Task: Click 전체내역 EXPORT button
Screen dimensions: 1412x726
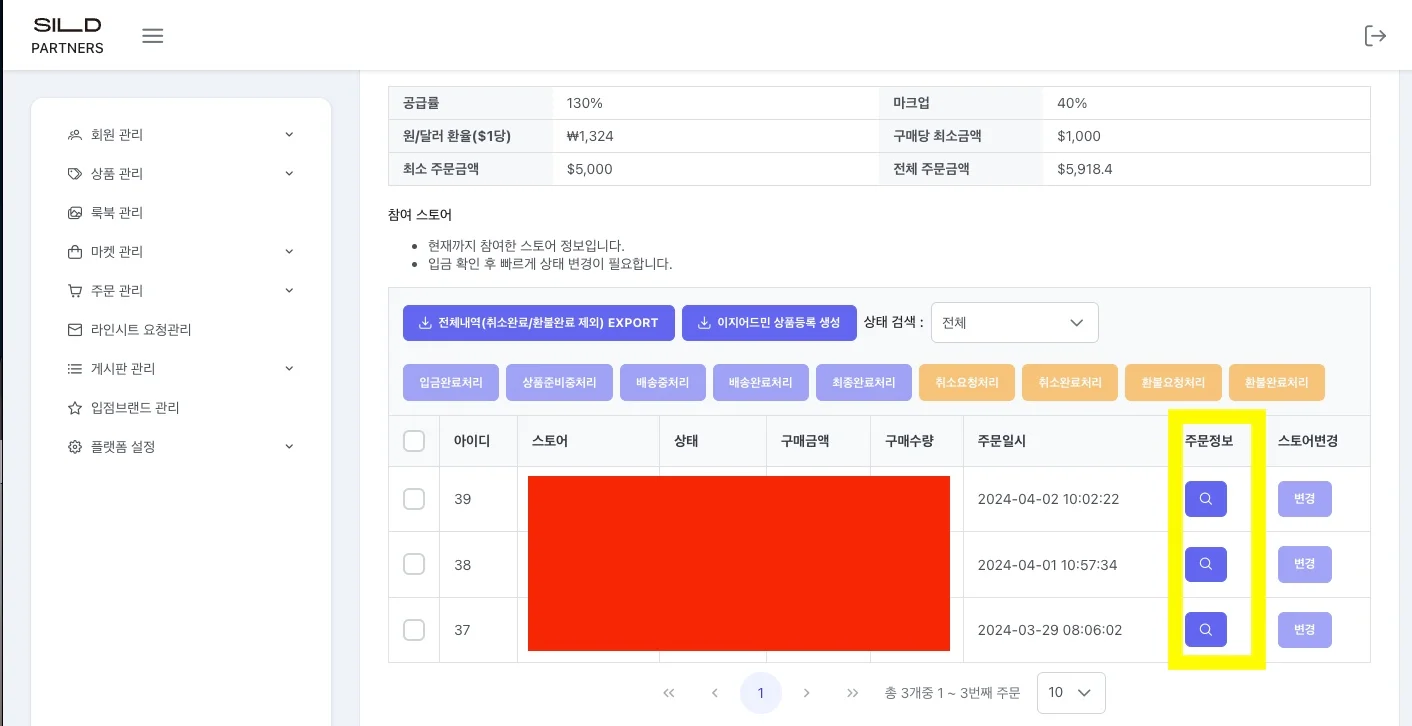Action: [x=538, y=323]
